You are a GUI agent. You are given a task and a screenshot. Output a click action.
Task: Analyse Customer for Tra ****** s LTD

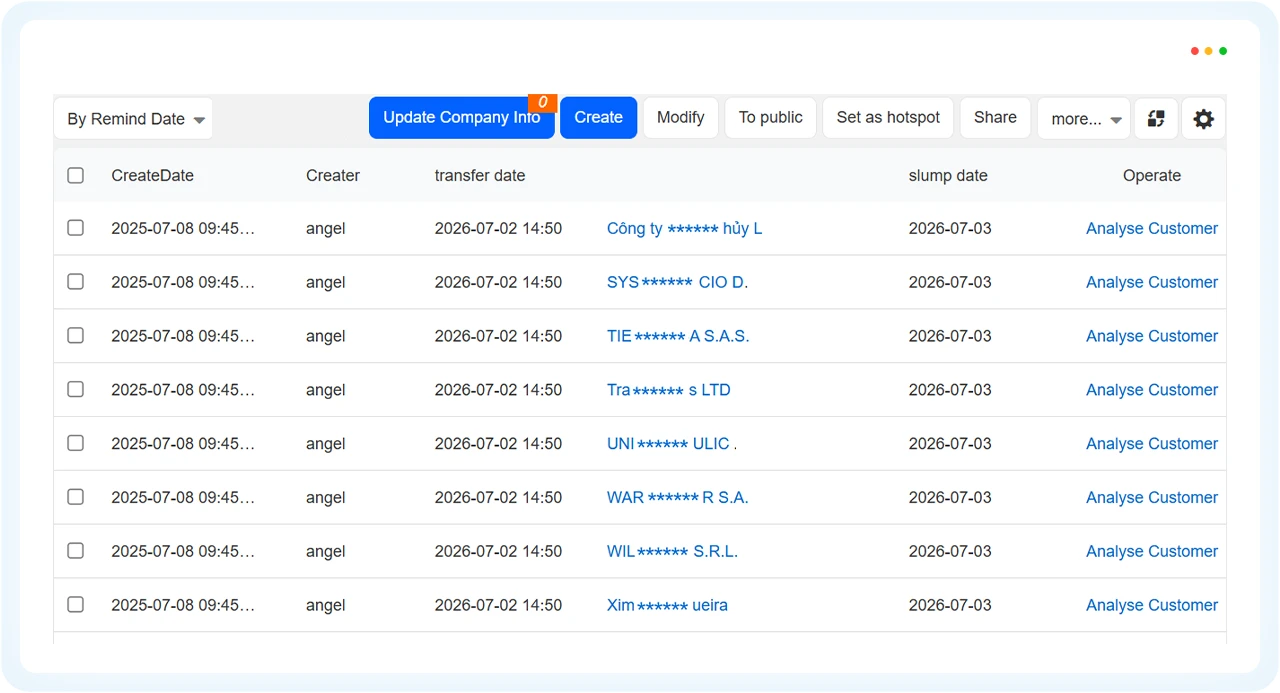point(1152,390)
